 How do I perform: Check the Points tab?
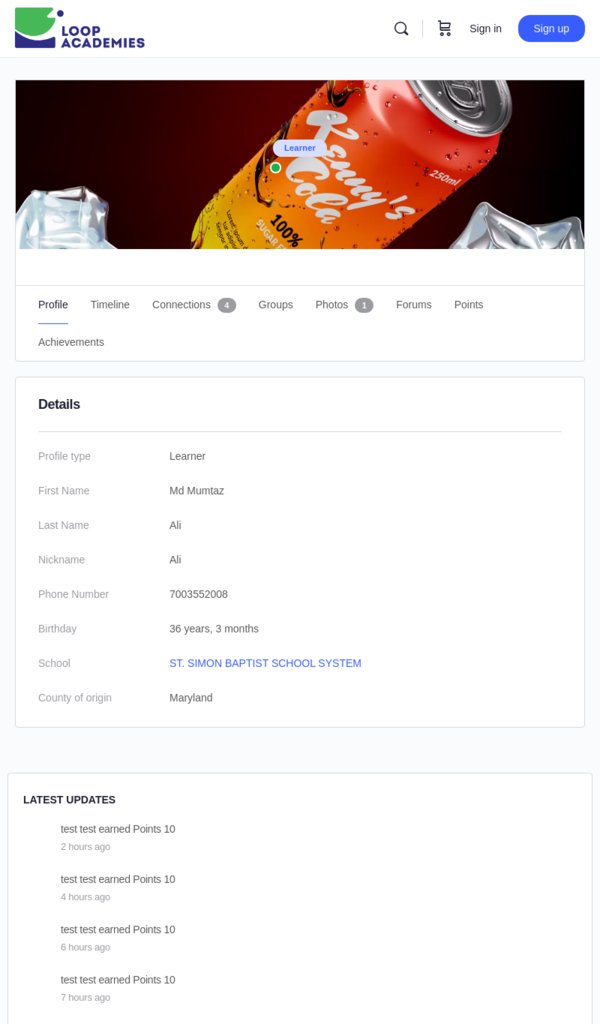468,304
